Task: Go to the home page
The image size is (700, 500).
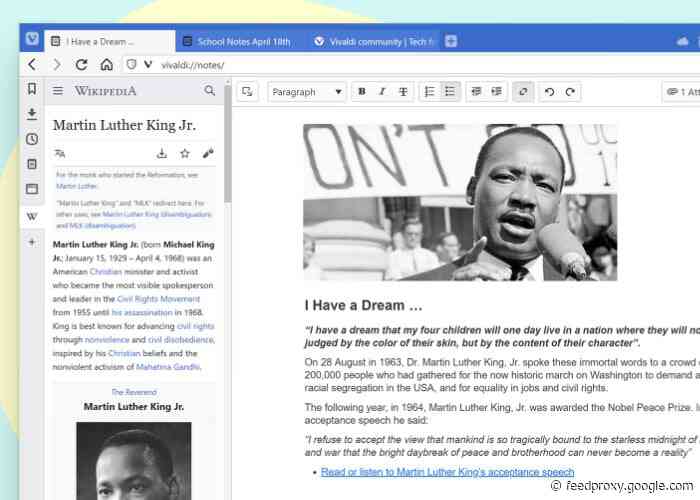Action: pyautogui.click(x=106, y=65)
